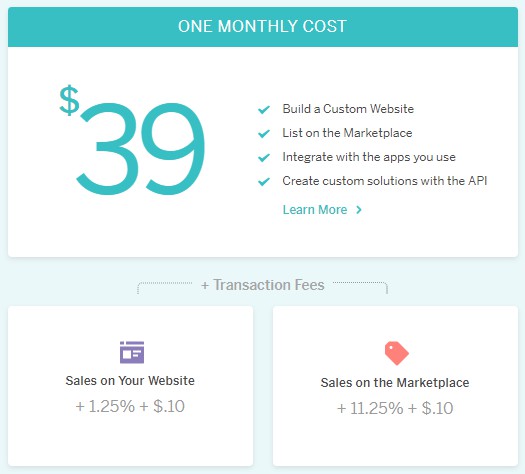
Task: Select the Sales on the Marketplace heading
Action: (x=395, y=383)
